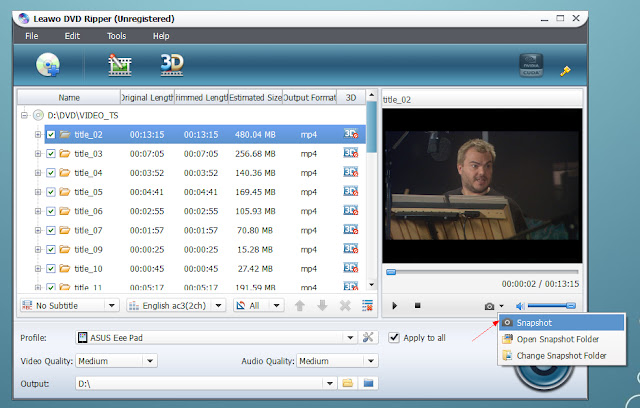Open the File menu
The image size is (640, 408).
31,36
